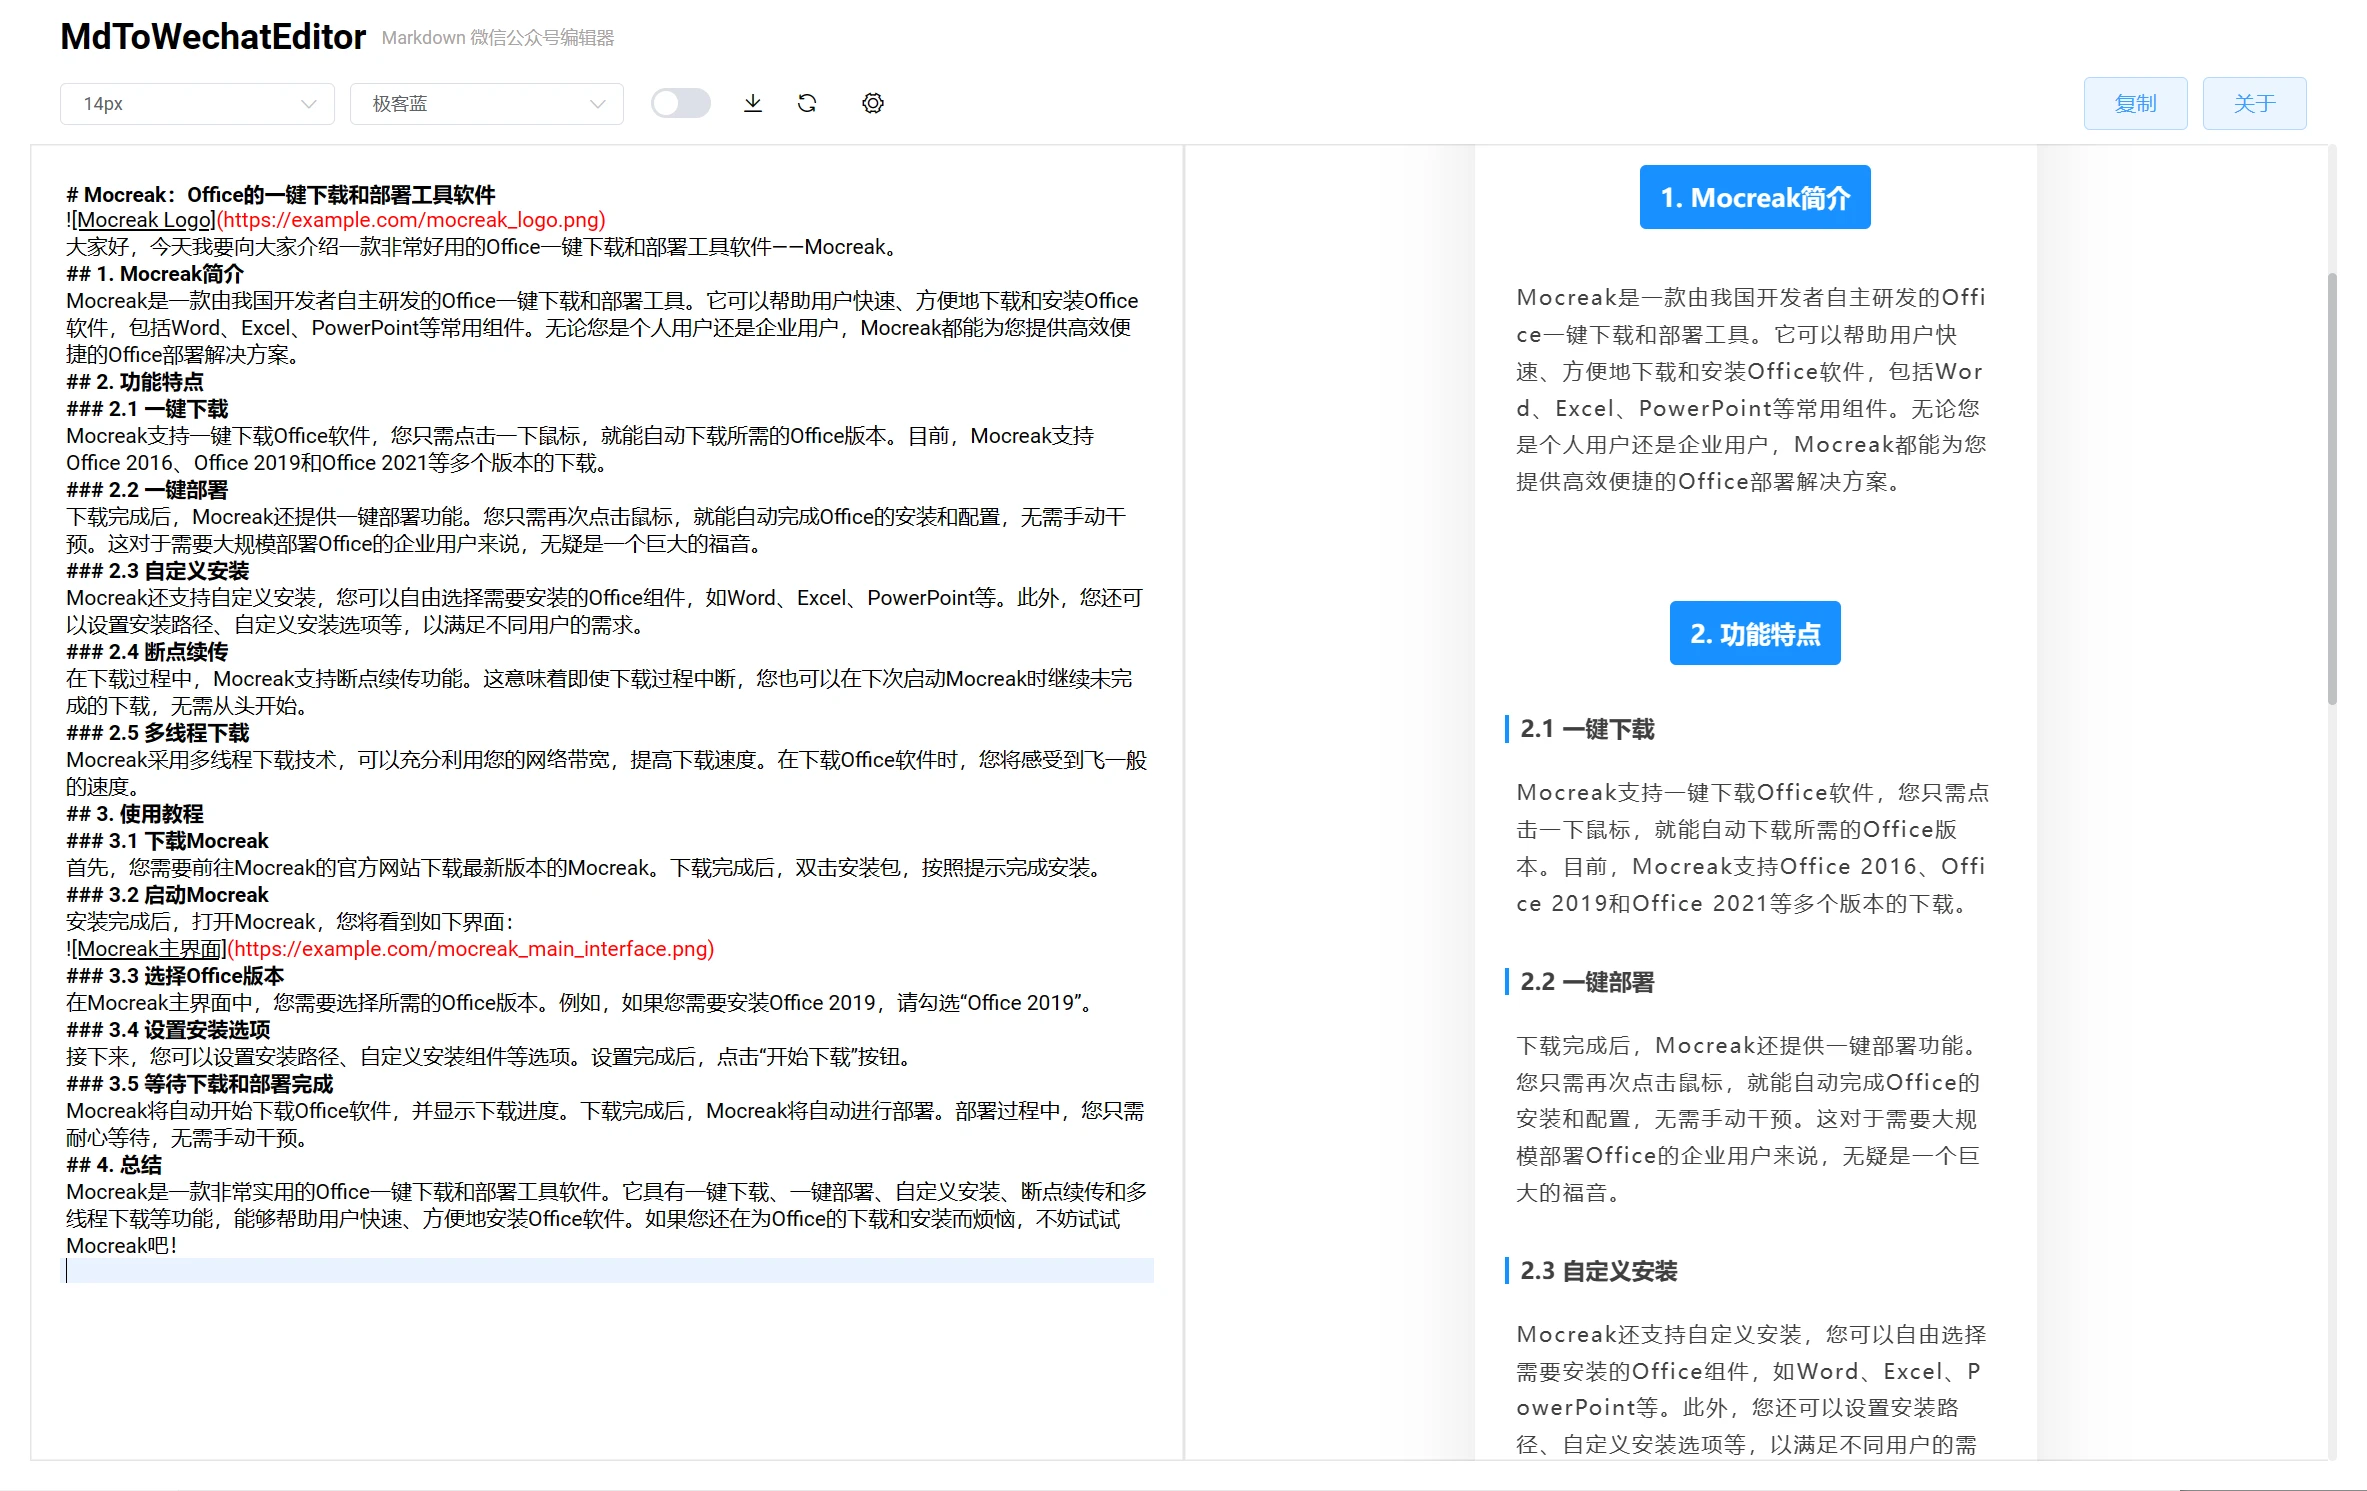Click the download icon in toolbar
The image size is (2367, 1491).
[753, 103]
